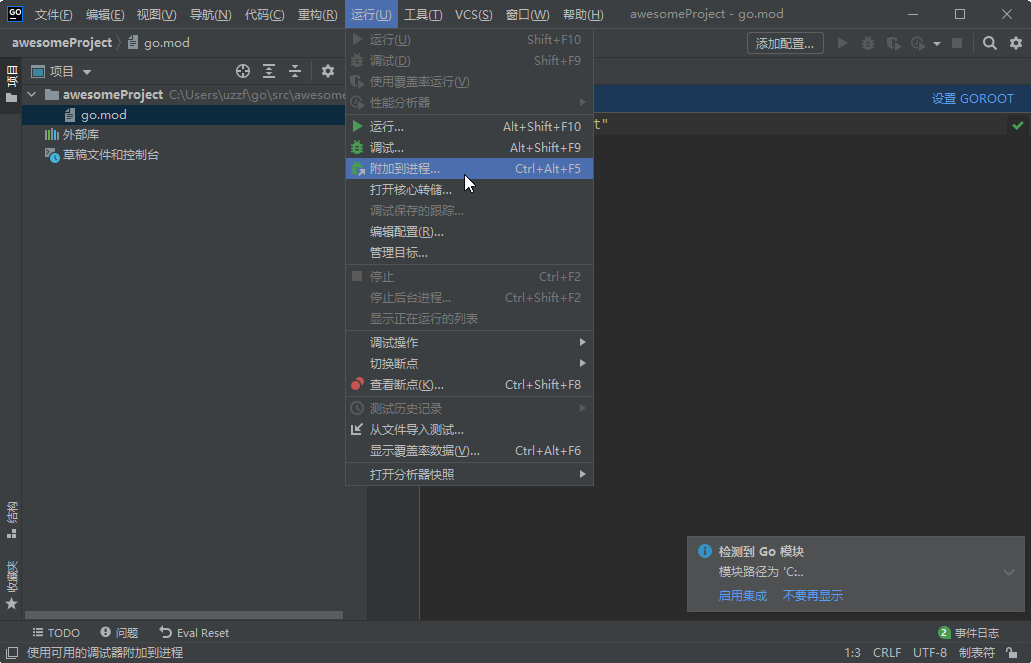
Task: Open the 工具(T) menu
Action: (423, 14)
